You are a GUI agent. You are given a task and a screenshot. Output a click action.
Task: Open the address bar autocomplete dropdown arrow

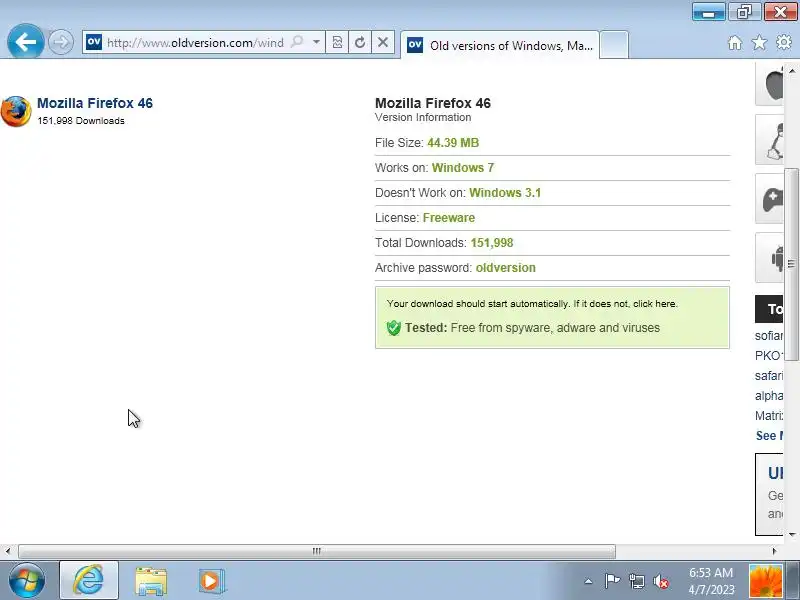pos(316,42)
